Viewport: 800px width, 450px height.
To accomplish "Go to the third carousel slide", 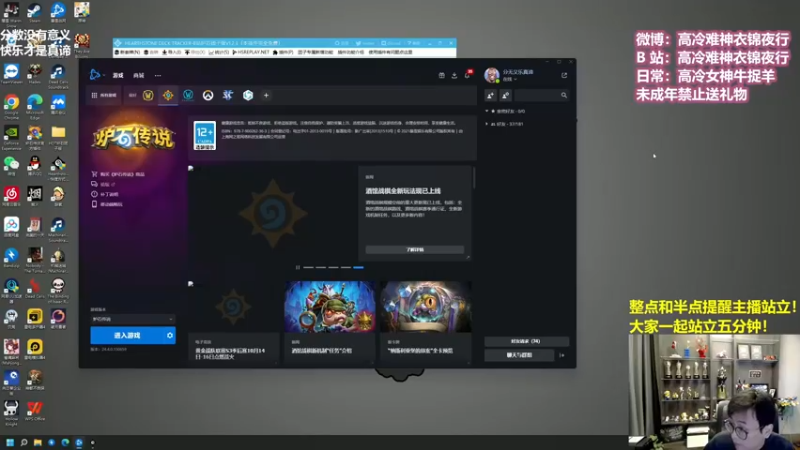I will click(x=333, y=267).
